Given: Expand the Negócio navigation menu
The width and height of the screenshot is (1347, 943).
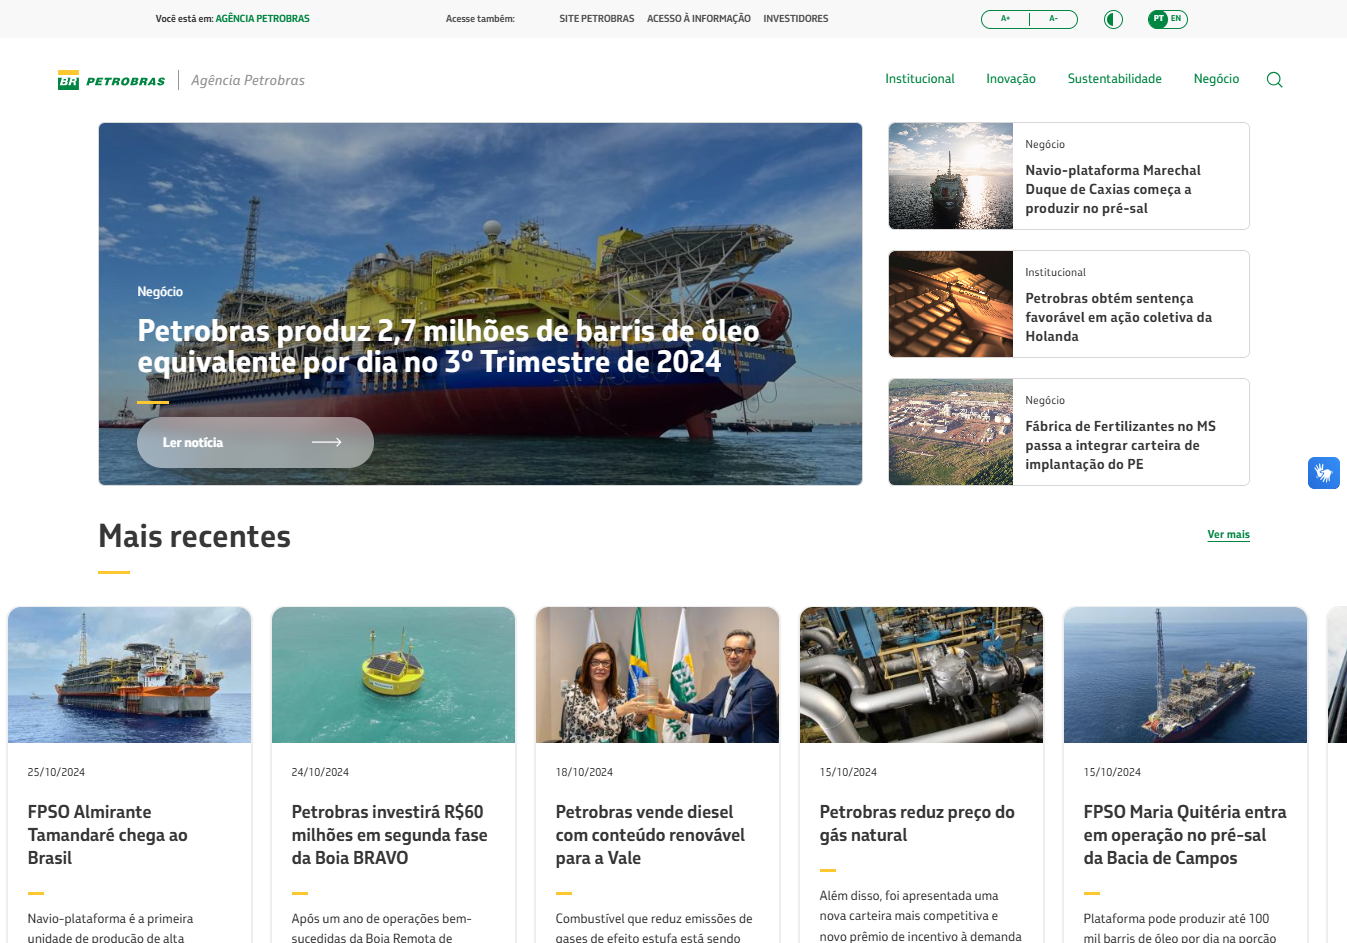Looking at the screenshot, I should tap(1216, 79).
